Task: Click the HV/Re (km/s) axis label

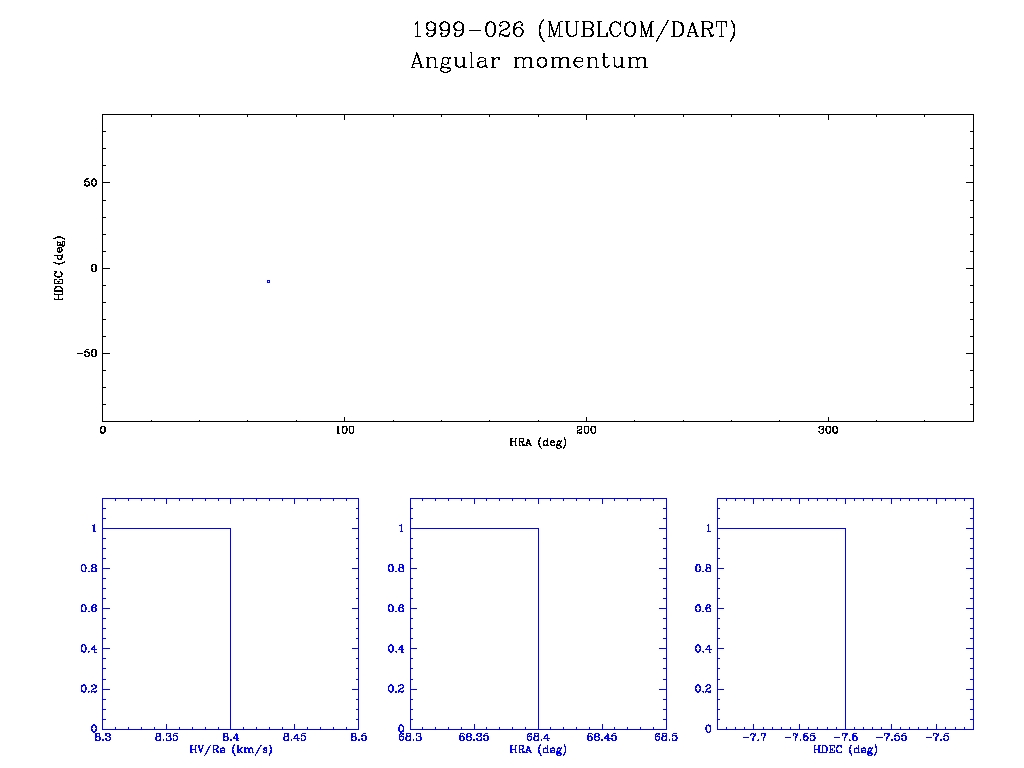Action: click(230, 749)
